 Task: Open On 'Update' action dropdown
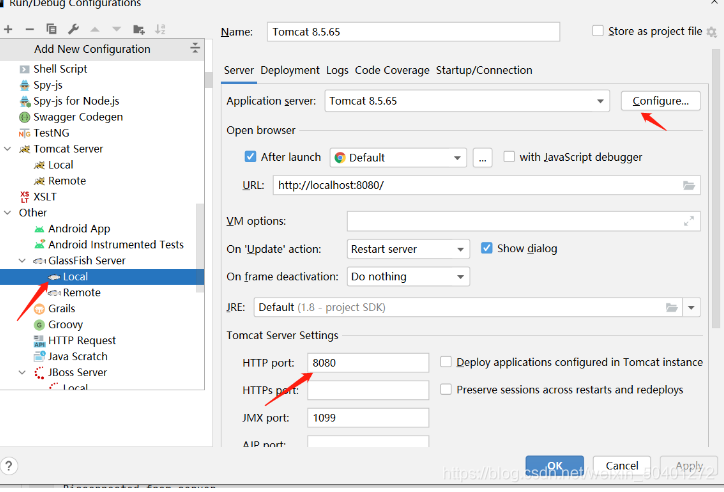pyautogui.click(x=408, y=249)
